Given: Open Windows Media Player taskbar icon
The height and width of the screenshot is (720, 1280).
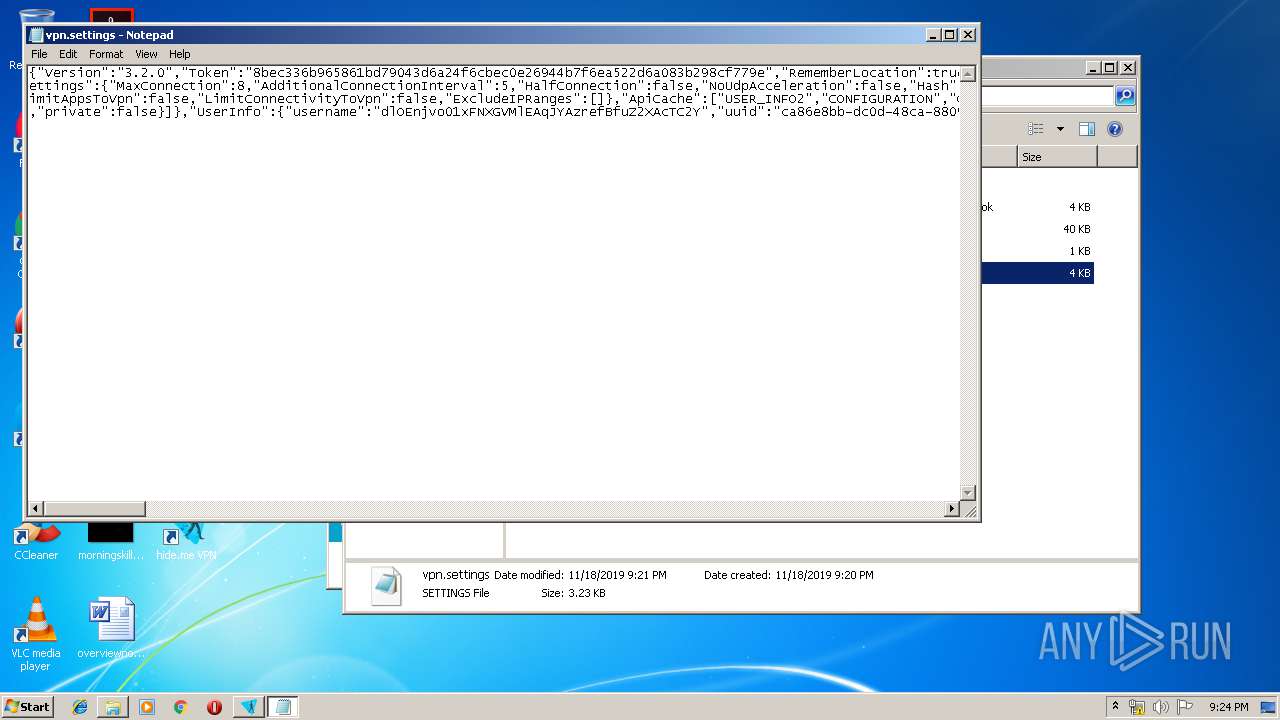Looking at the screenshot, I should [147, 706].
